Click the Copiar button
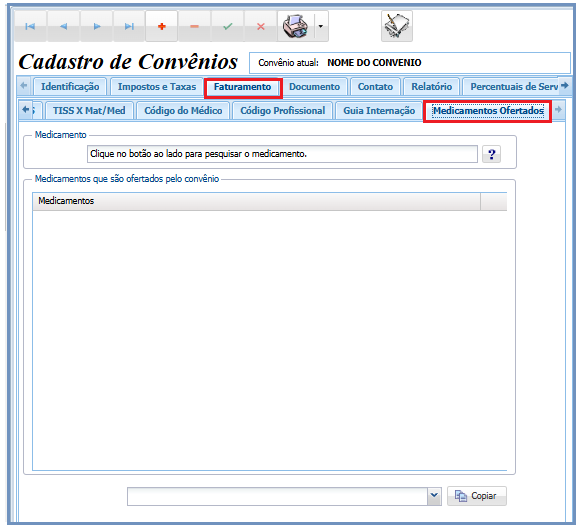Viewport: 580px width, 526px height. point(477,496)
